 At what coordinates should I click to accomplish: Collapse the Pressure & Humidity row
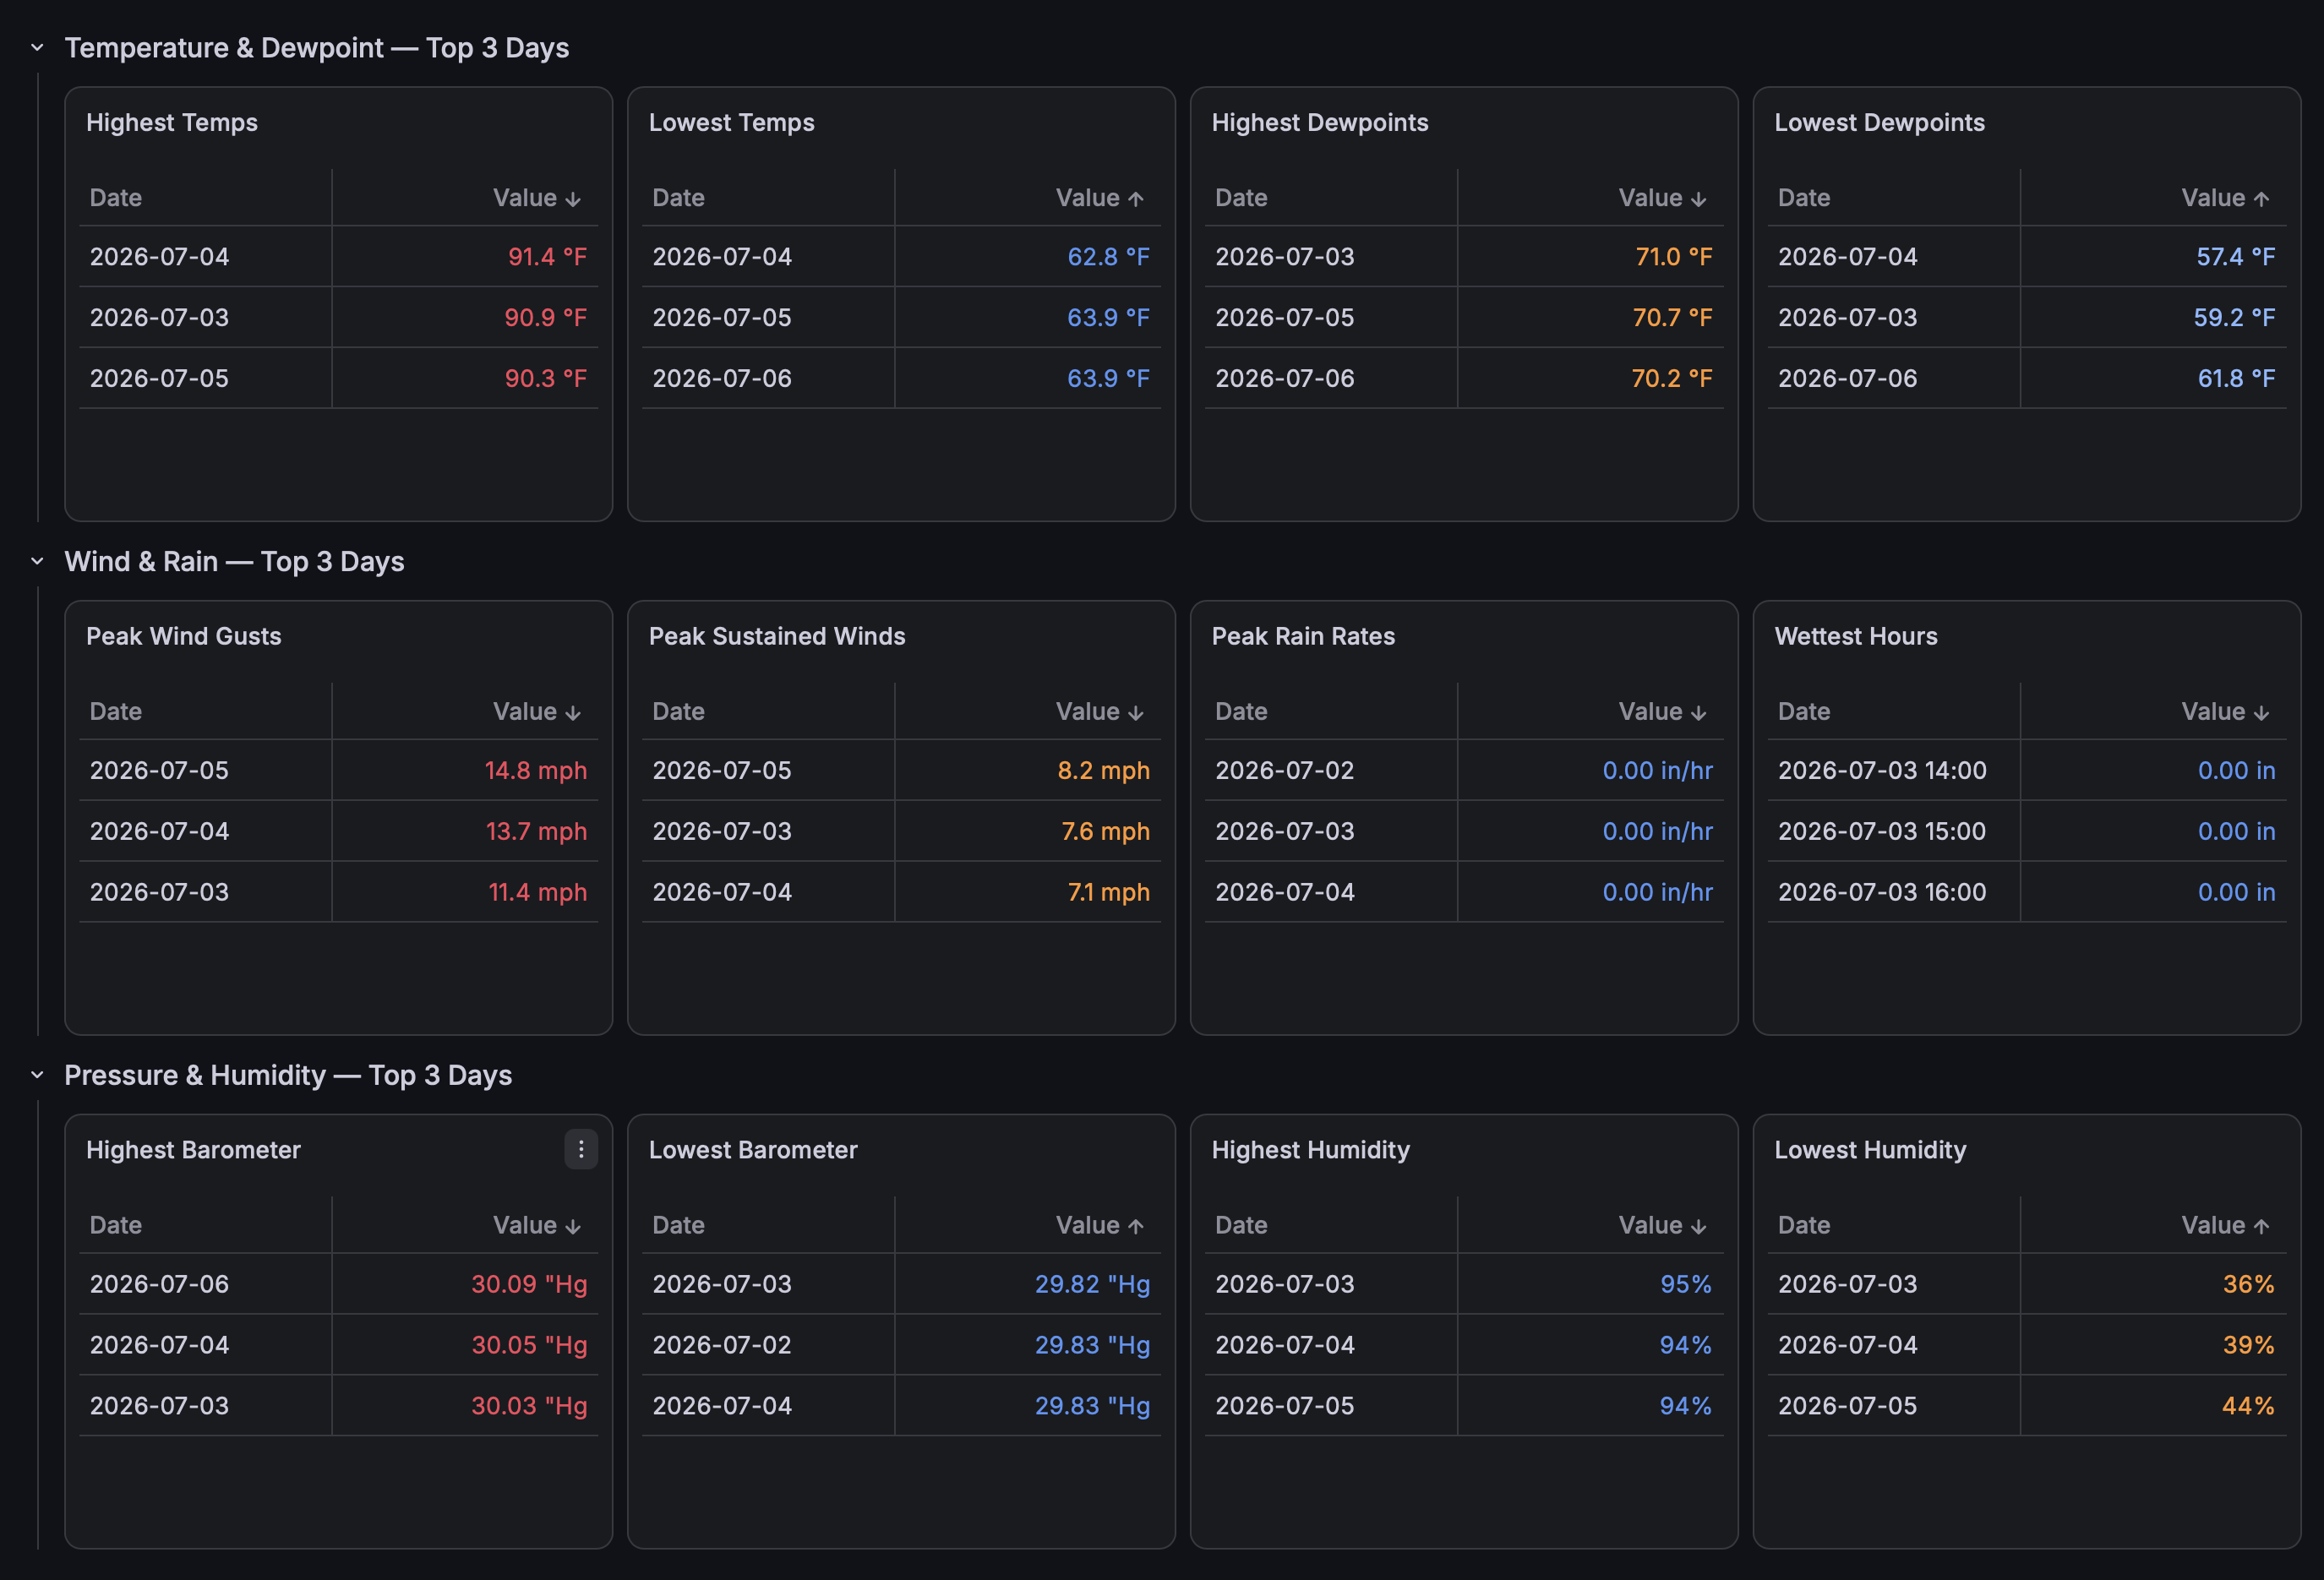37,1075
